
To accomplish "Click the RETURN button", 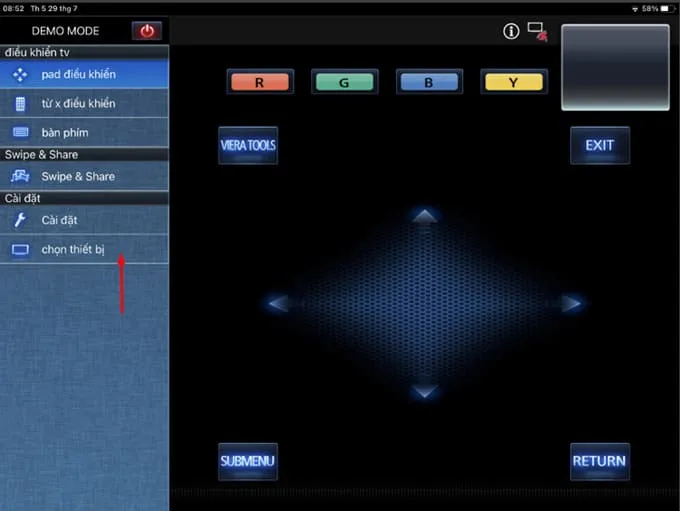I will pyautogui.click(x=600, y=461).
